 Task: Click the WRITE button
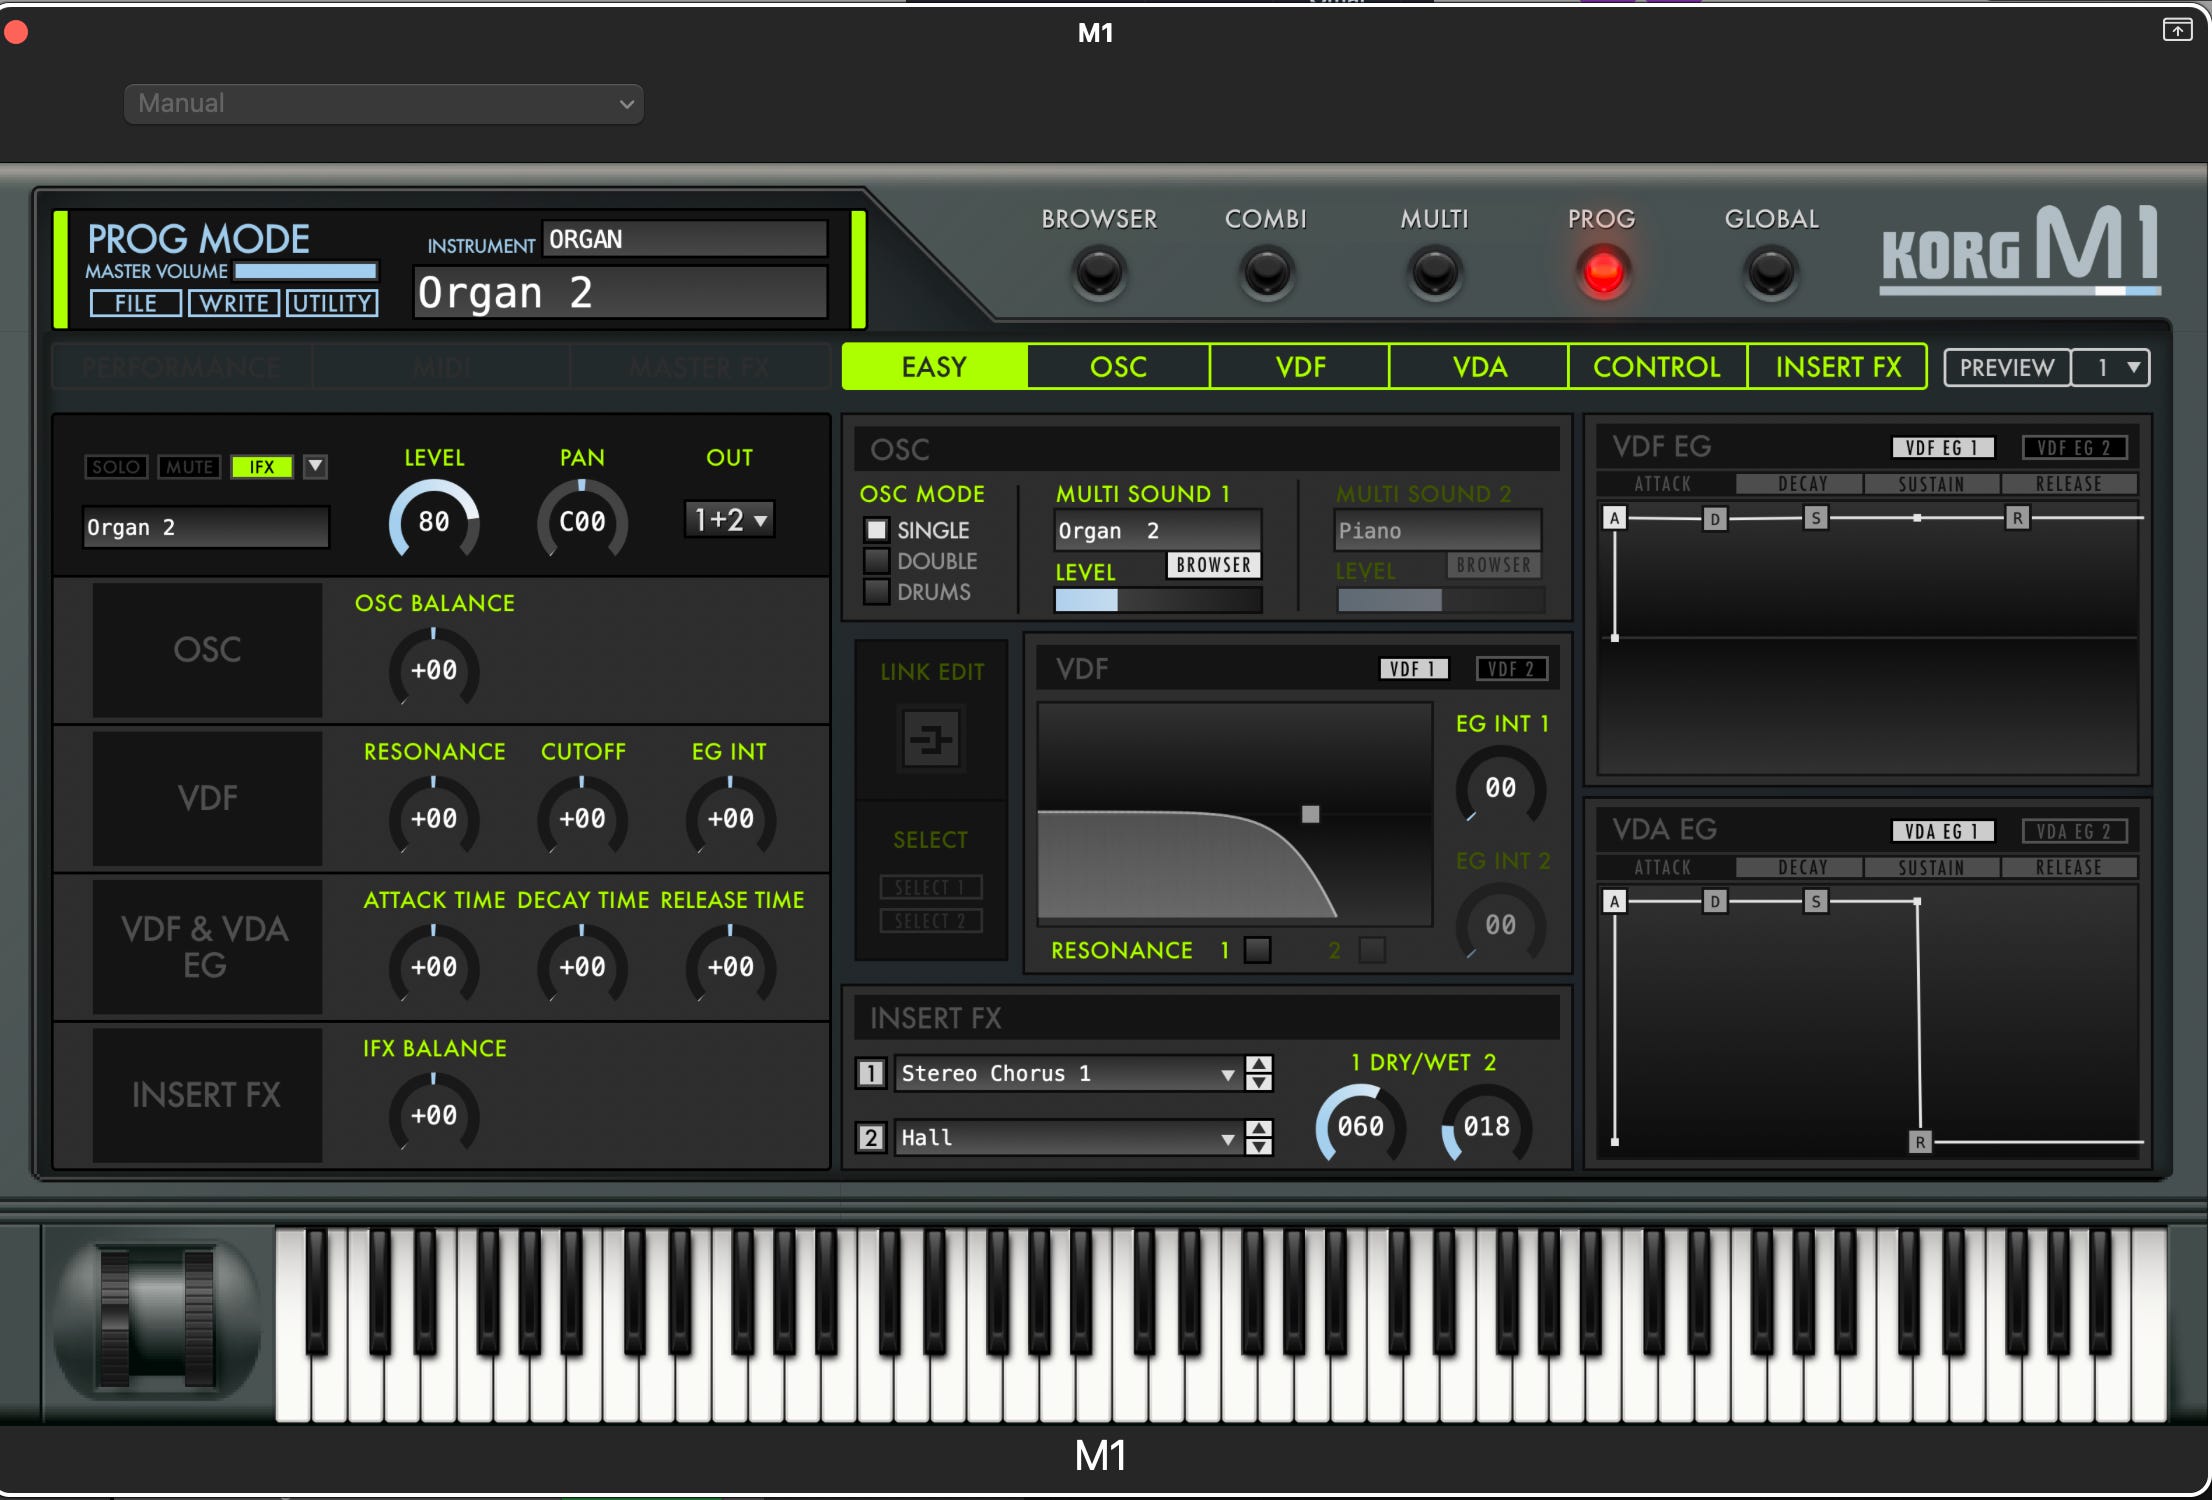pos(234,303)
